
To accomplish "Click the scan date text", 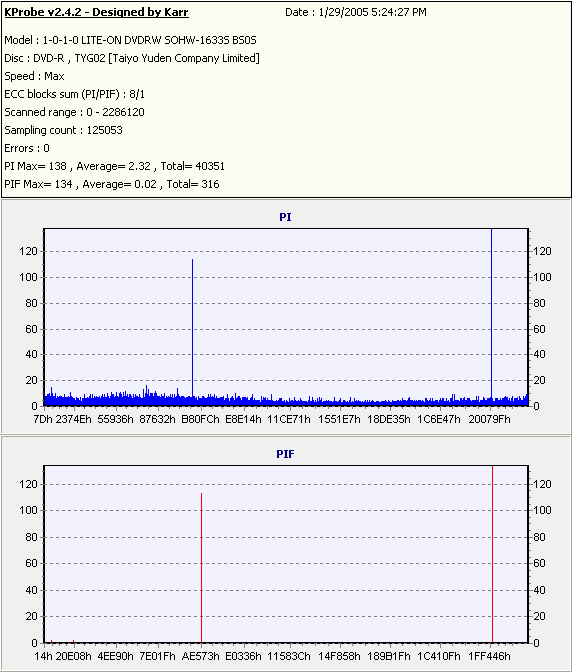I will 356,12.
